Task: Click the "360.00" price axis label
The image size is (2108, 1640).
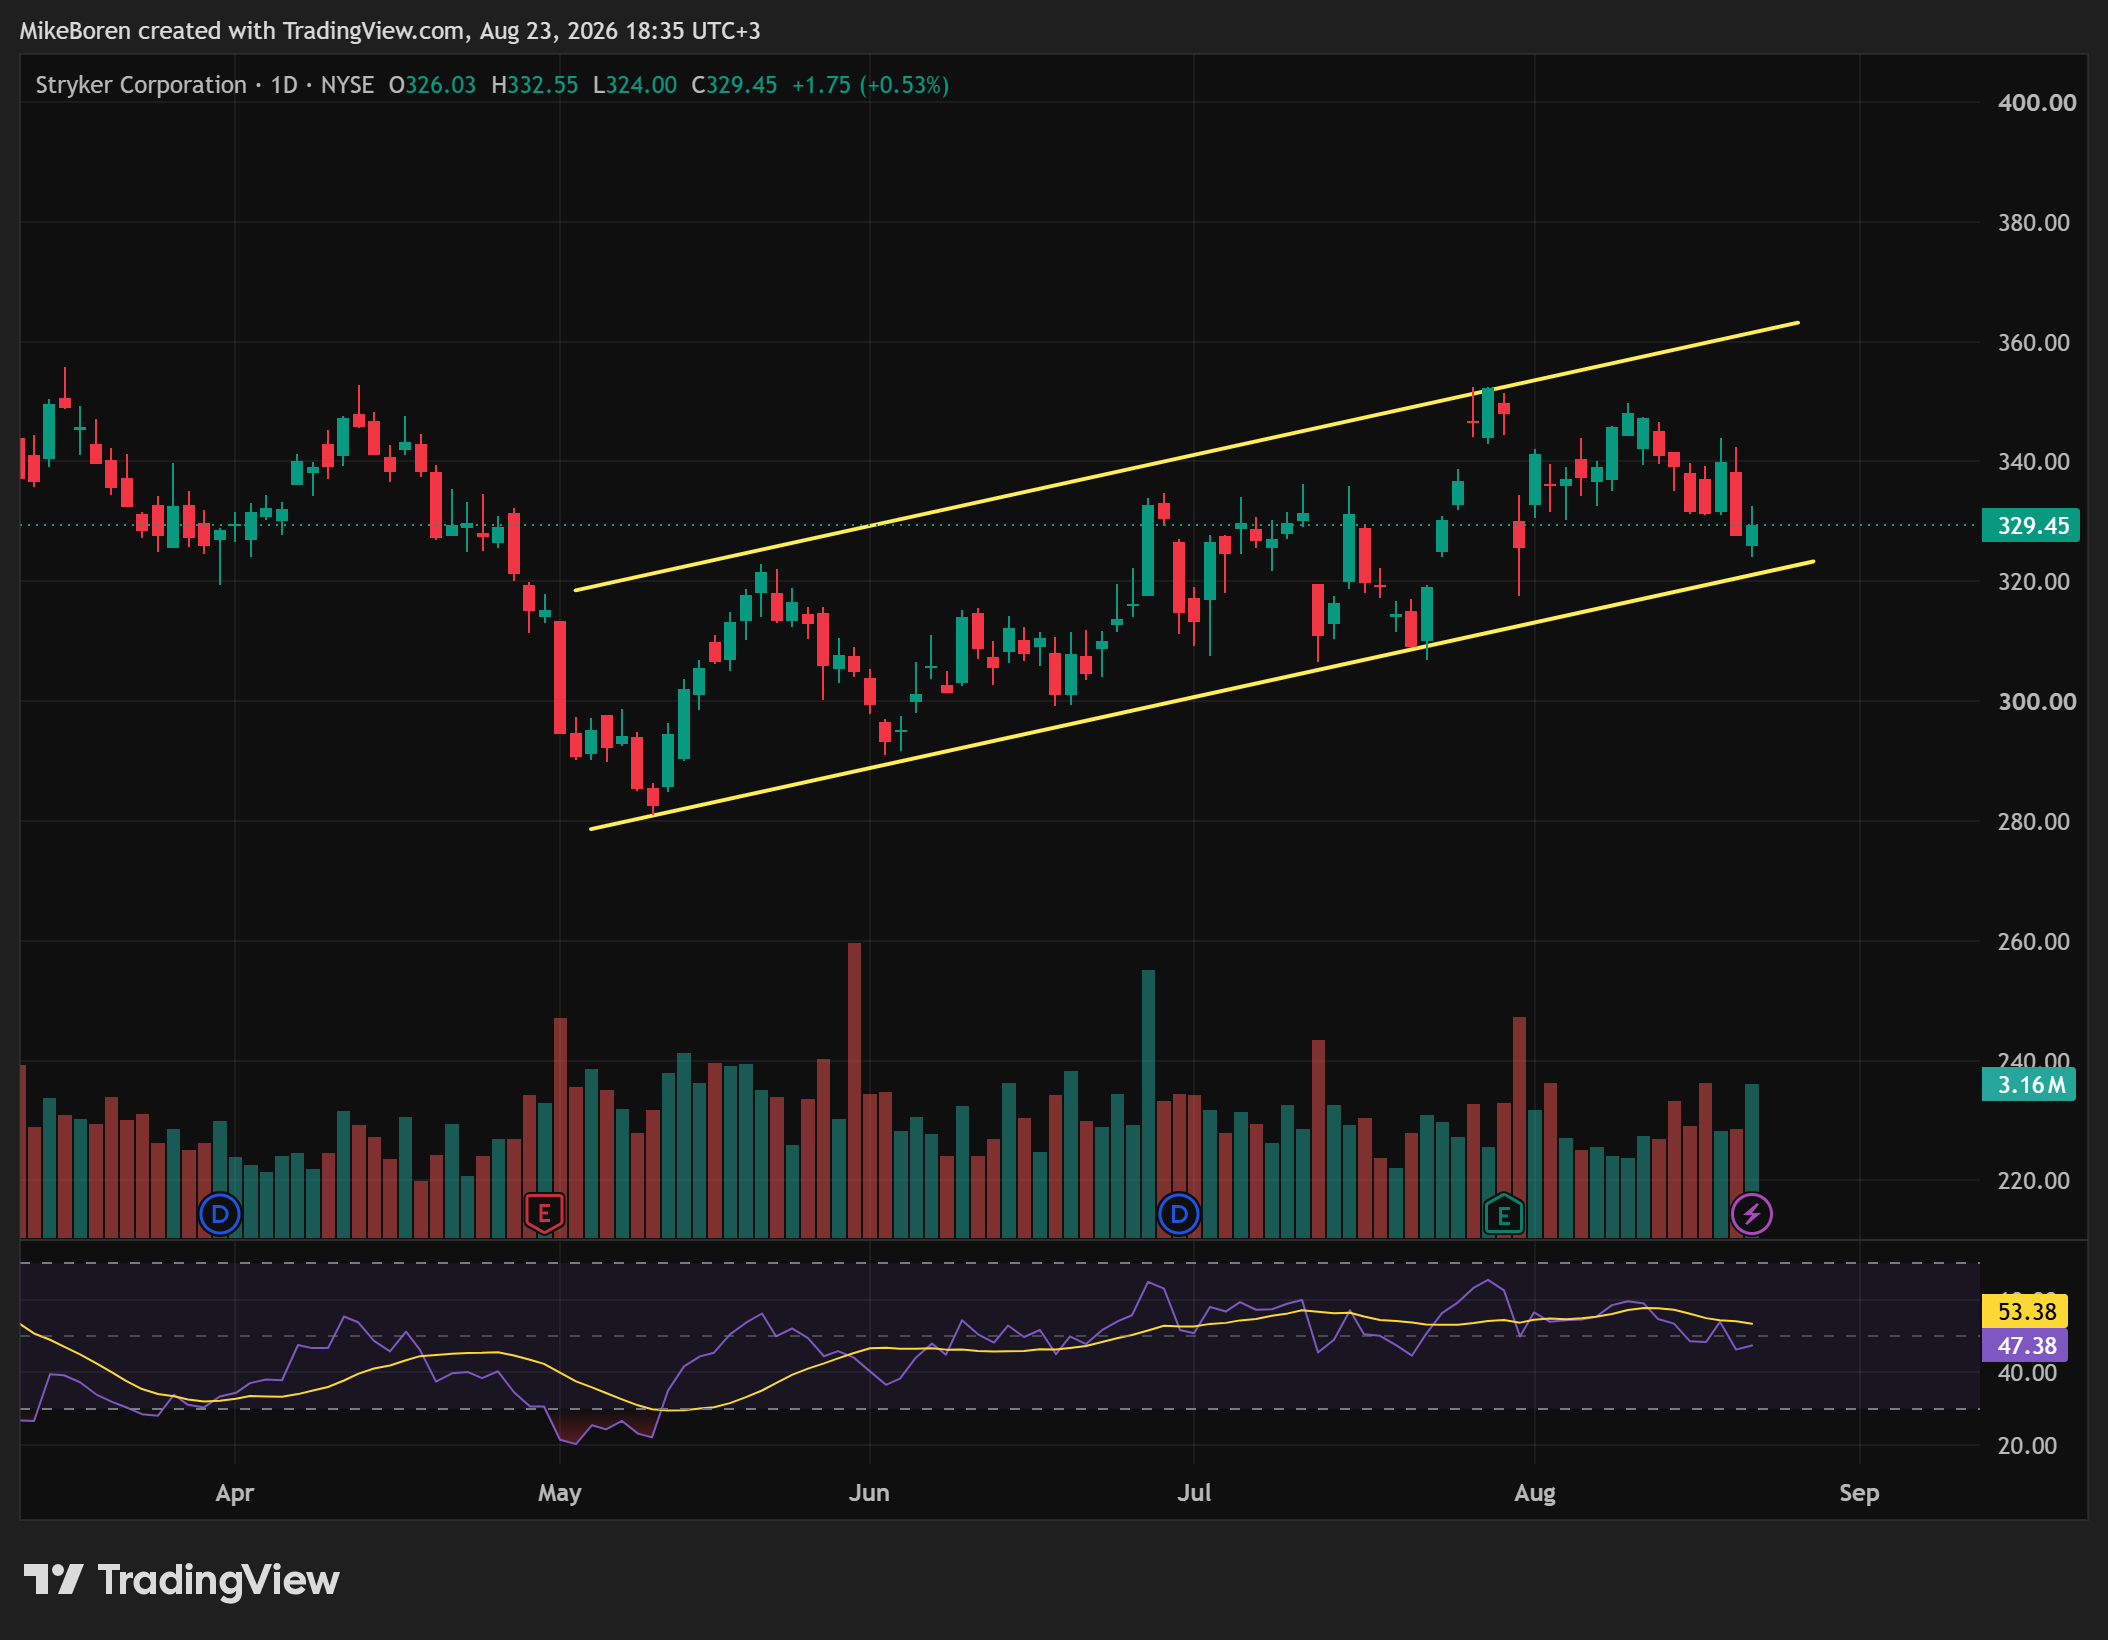Action: point(2034,342)
